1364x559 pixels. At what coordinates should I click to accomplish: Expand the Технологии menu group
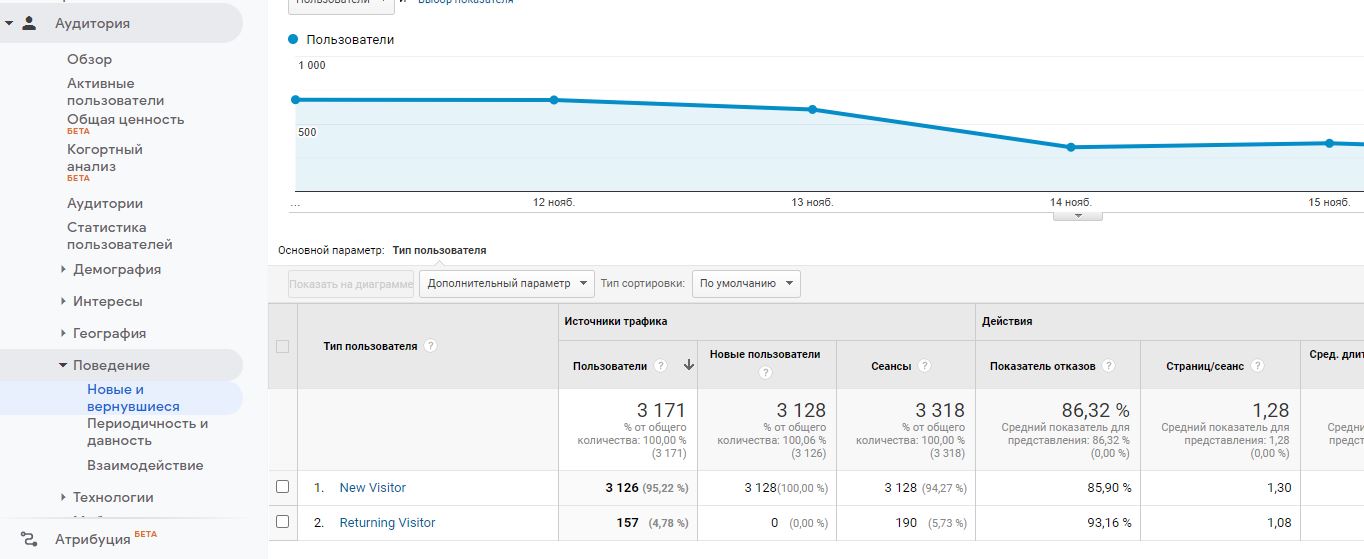point(63,497)
